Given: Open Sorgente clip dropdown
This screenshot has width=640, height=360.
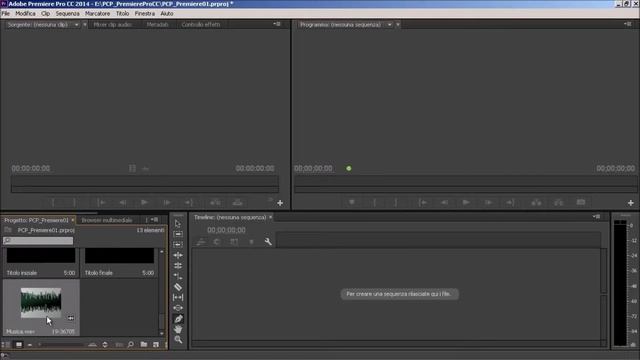Looking at the screenshot, I should point(76,24).
